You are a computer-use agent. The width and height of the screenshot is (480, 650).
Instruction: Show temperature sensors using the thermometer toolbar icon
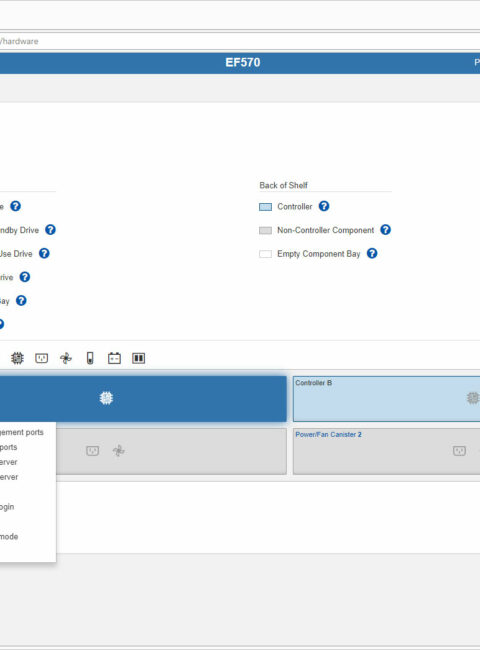90,358
